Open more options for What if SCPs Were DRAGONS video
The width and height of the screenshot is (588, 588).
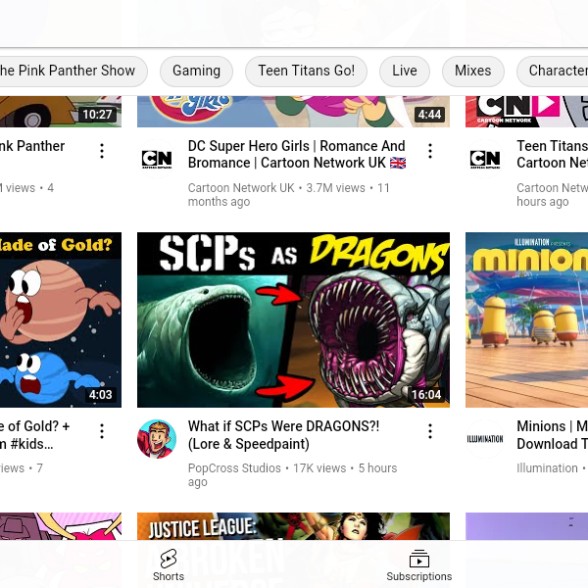tap(430, 431)
